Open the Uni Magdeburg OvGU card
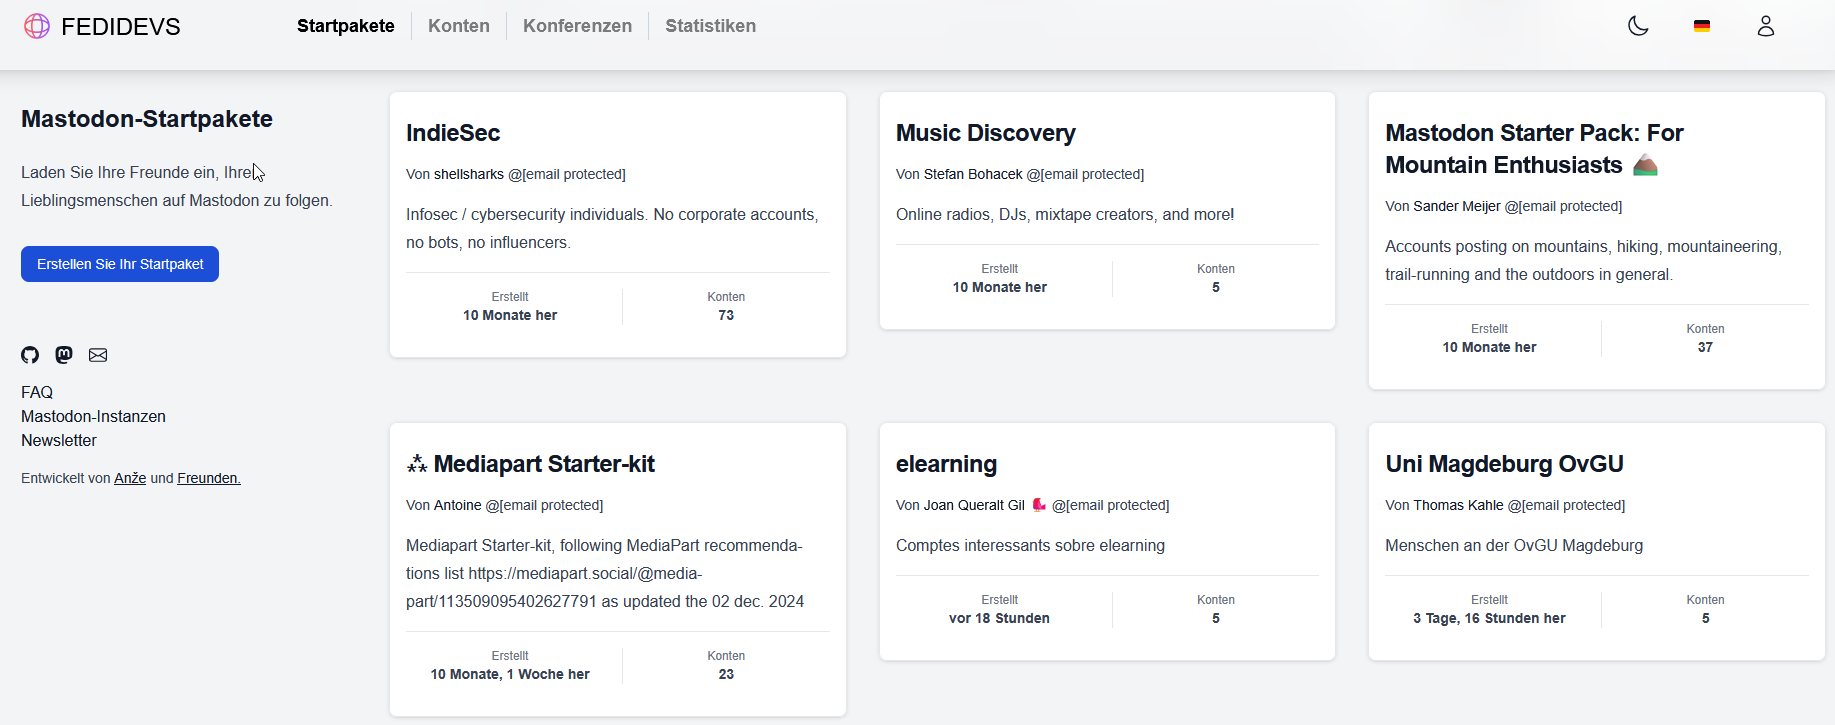 coord(1504,464)
